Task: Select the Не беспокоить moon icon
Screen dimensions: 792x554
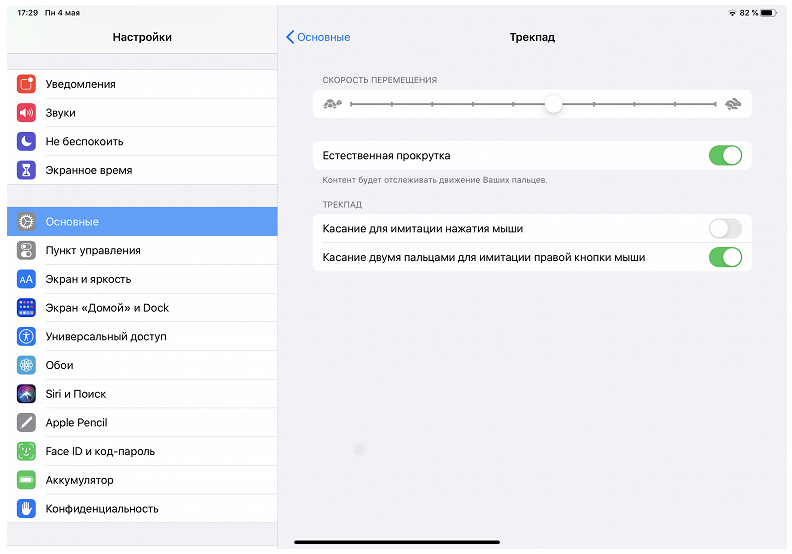Action: (x=26, y=141)
